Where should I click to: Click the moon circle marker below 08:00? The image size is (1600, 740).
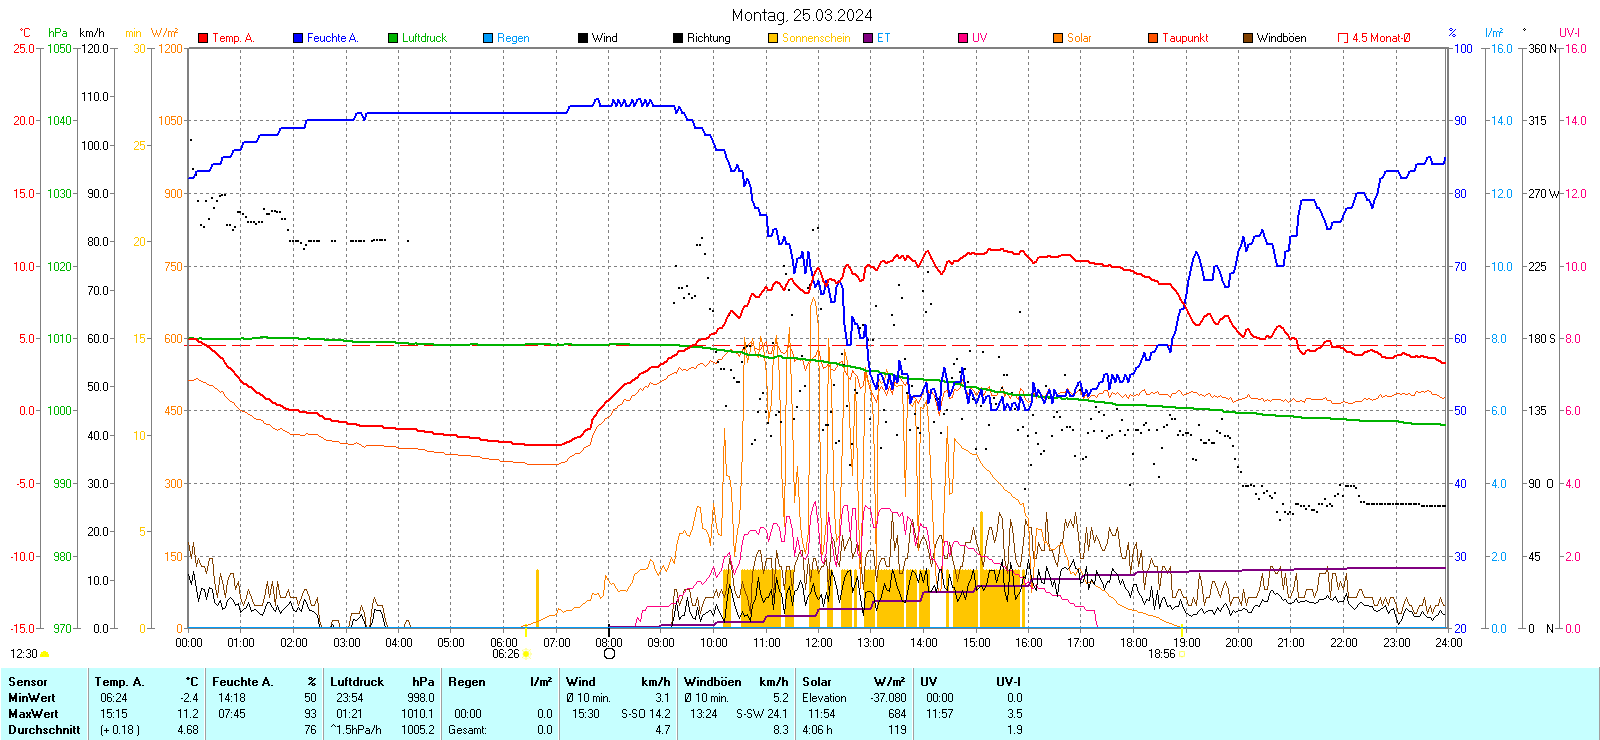pos(609,654)
